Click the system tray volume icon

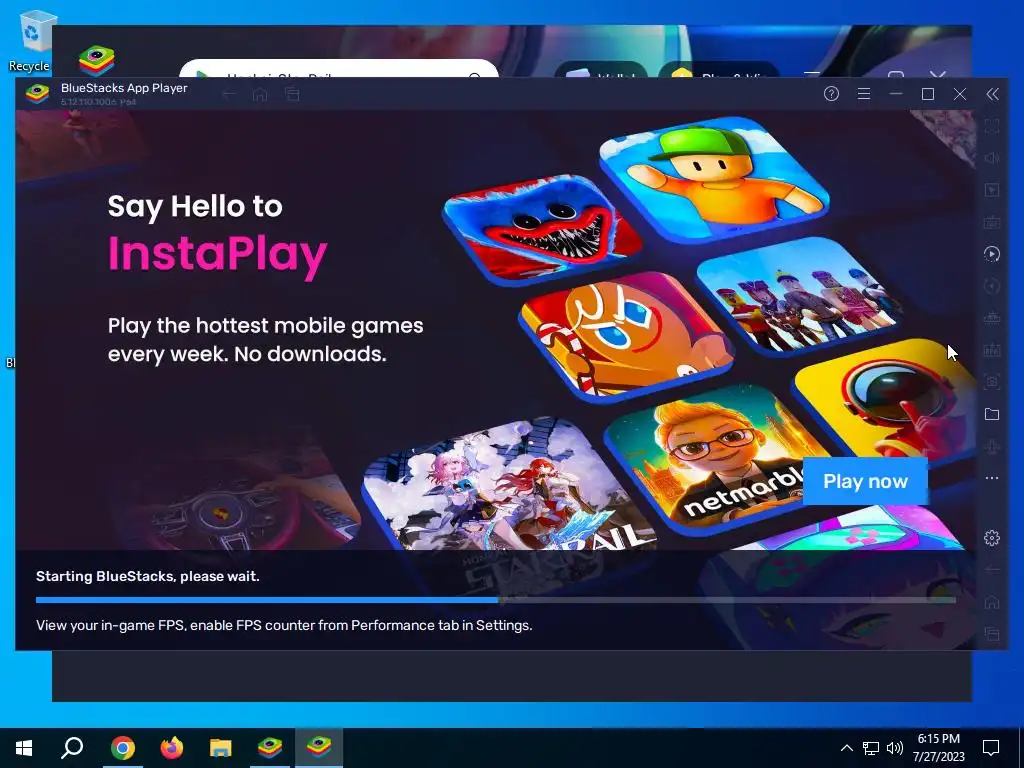pos(895,748)
